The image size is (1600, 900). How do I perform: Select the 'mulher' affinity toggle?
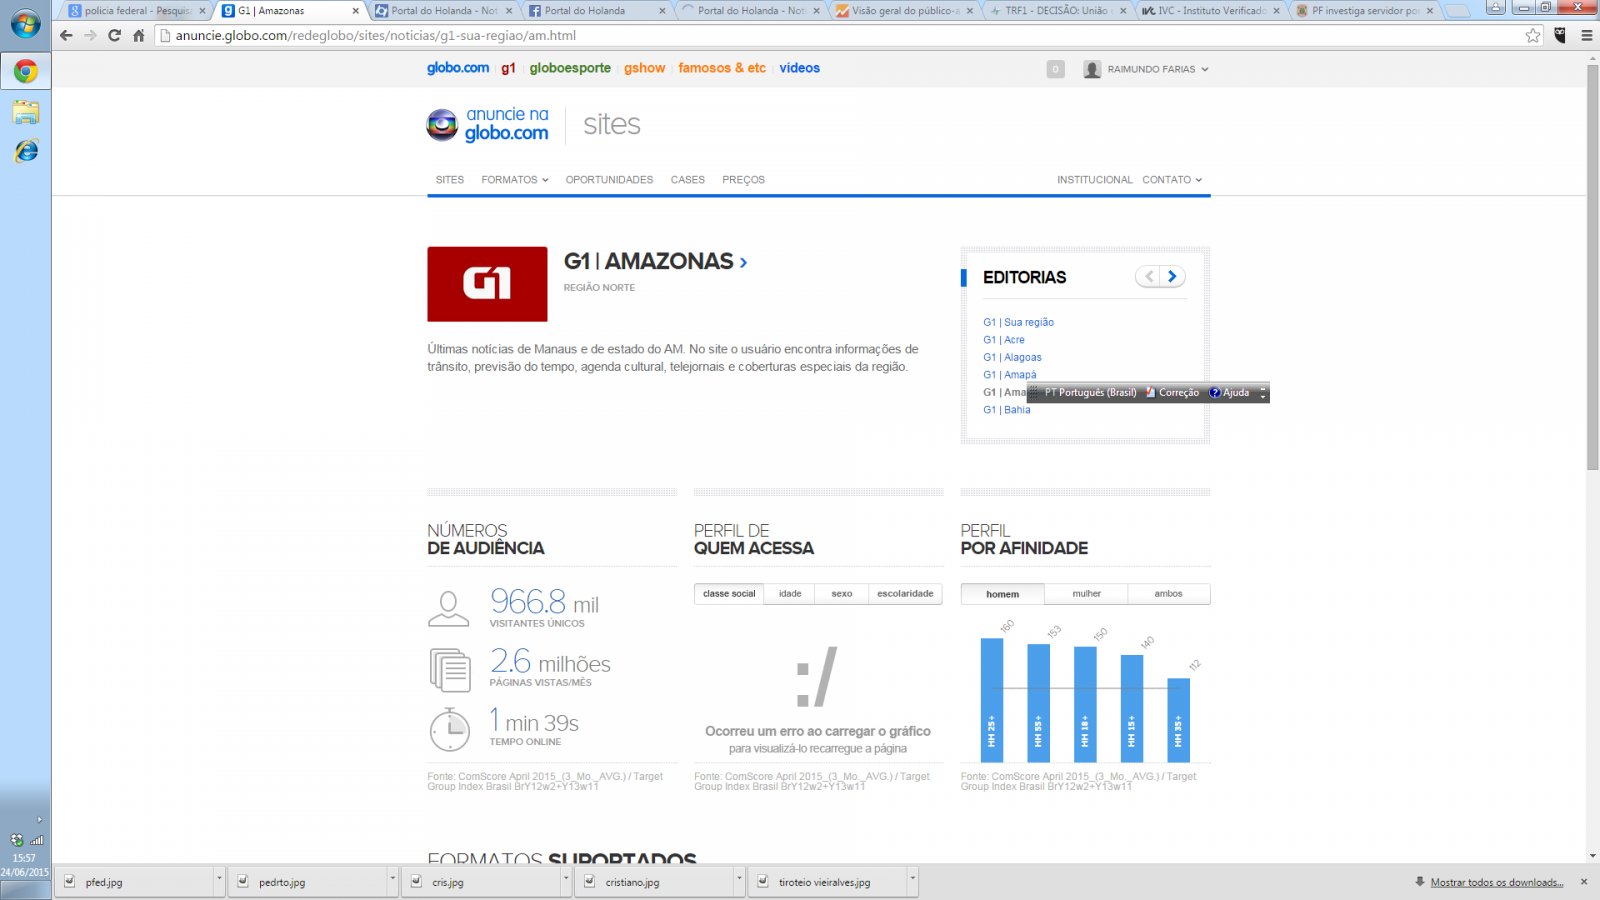[1086, 594]
